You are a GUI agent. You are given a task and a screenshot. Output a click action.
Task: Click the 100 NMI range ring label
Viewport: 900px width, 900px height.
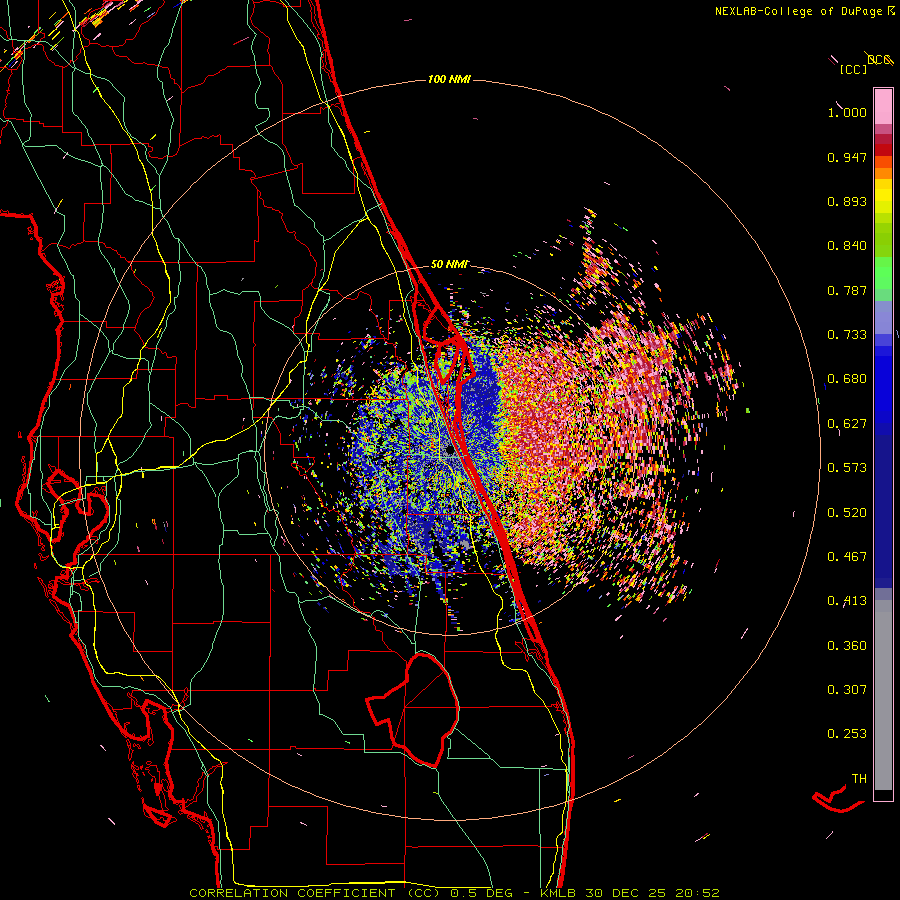(449, 79)
